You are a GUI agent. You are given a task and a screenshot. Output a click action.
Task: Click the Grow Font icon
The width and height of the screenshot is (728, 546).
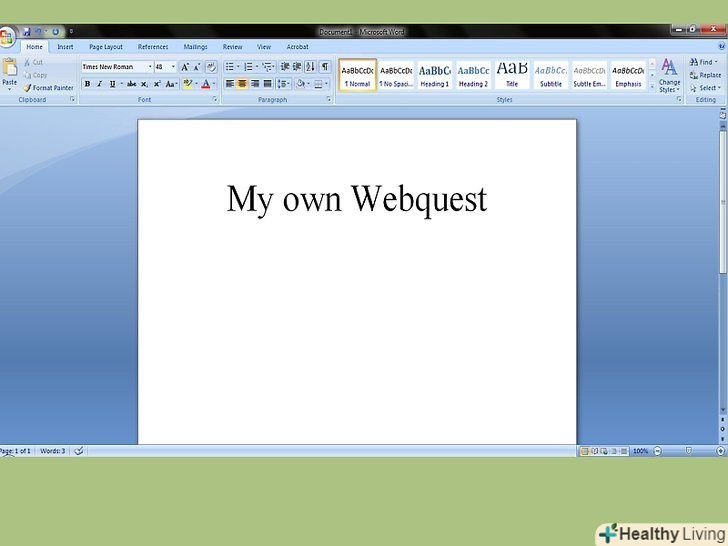(x=185, y=67)
